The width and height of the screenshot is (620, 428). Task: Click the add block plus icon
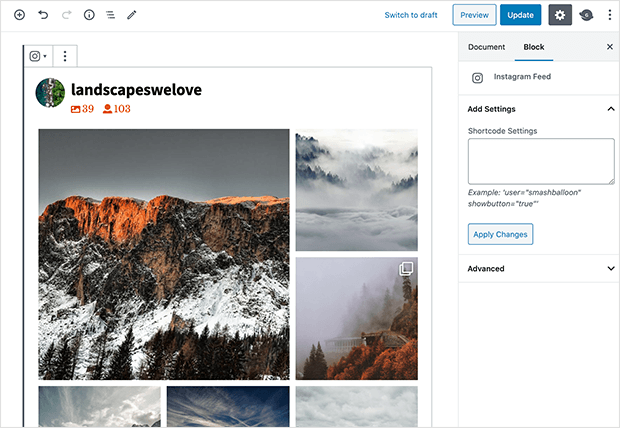point(19,15)
